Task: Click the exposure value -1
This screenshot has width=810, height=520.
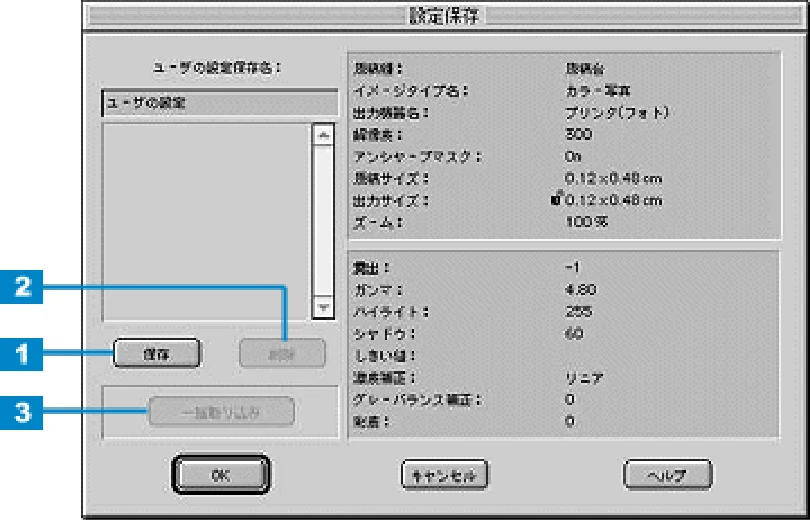Action: 572,267
